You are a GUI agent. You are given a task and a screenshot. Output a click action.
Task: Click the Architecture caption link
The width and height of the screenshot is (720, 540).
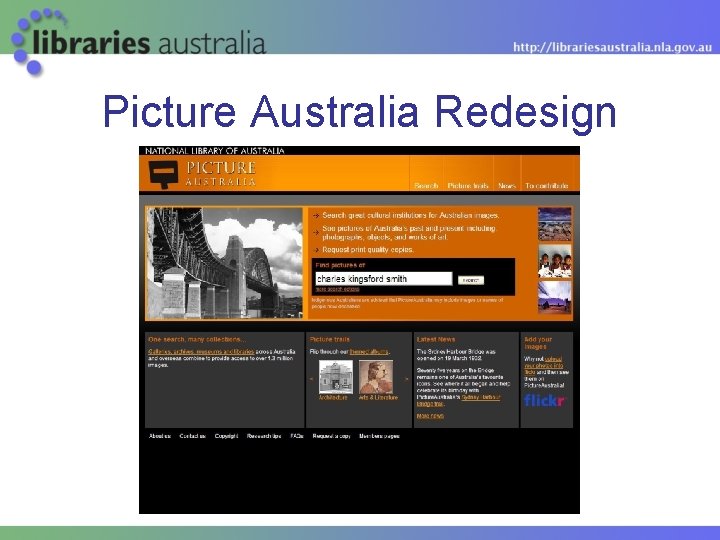[x=333, y=398]
